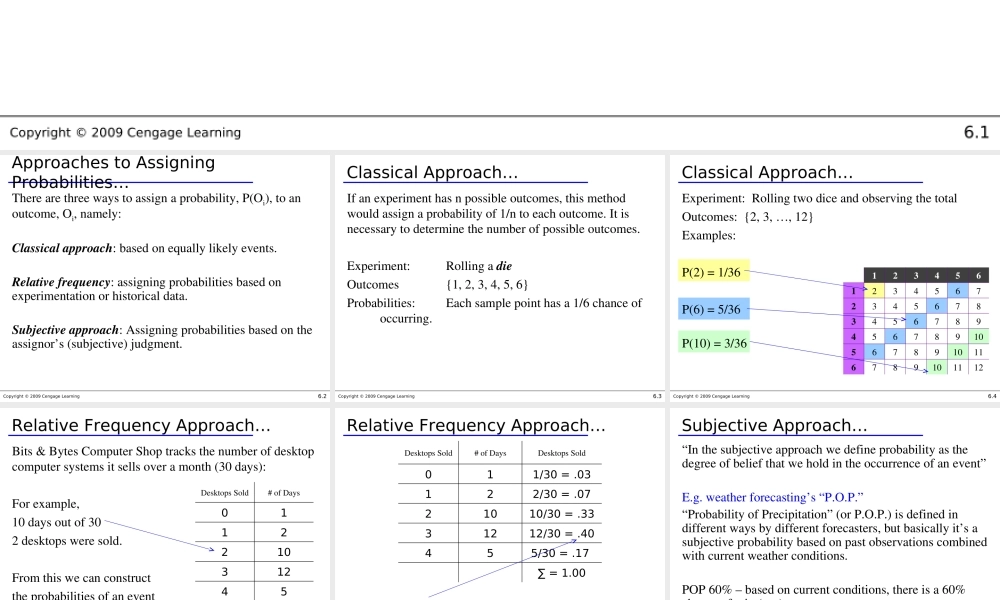1000x600 pixels.
Task: Select the Classical Approach slide about rolling a die
Action: (x=432, y=173)
